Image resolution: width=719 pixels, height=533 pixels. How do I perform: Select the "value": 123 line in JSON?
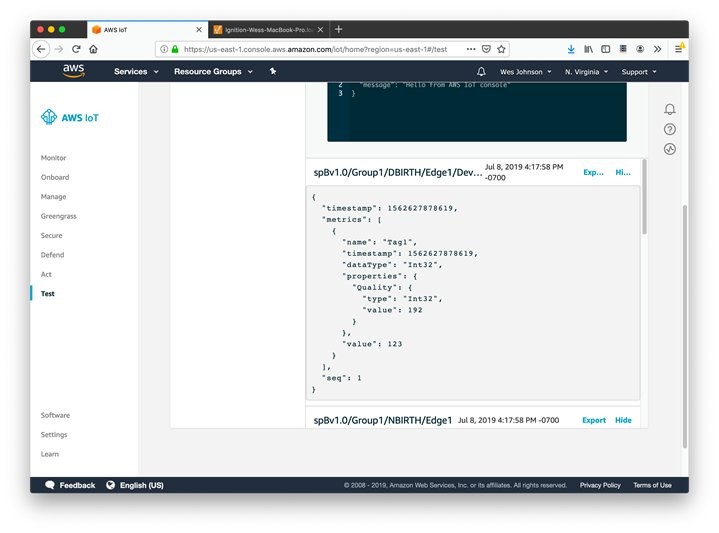[372, 344]
